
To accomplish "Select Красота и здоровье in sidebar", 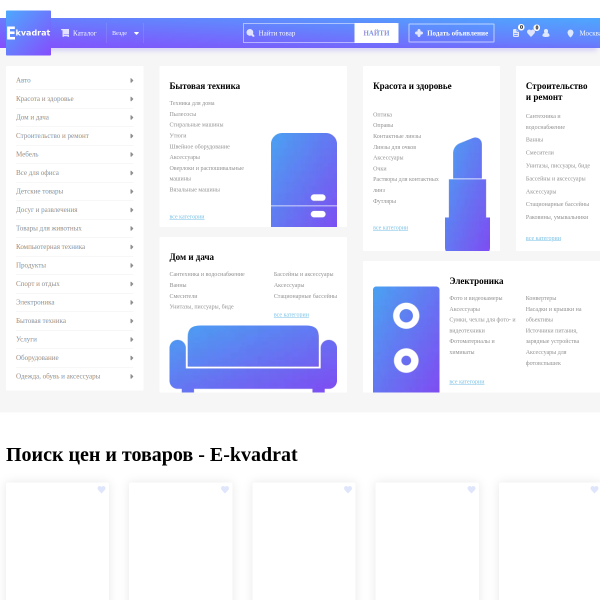I will (x=45, y=99).
